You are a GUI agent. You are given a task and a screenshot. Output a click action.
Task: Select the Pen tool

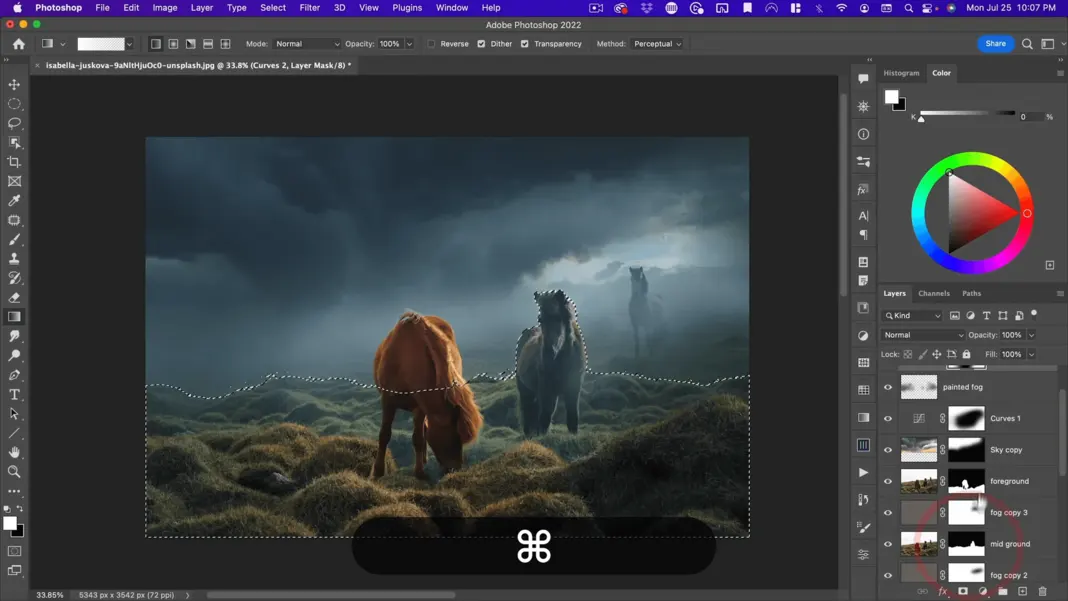click(x=14, y=375)
